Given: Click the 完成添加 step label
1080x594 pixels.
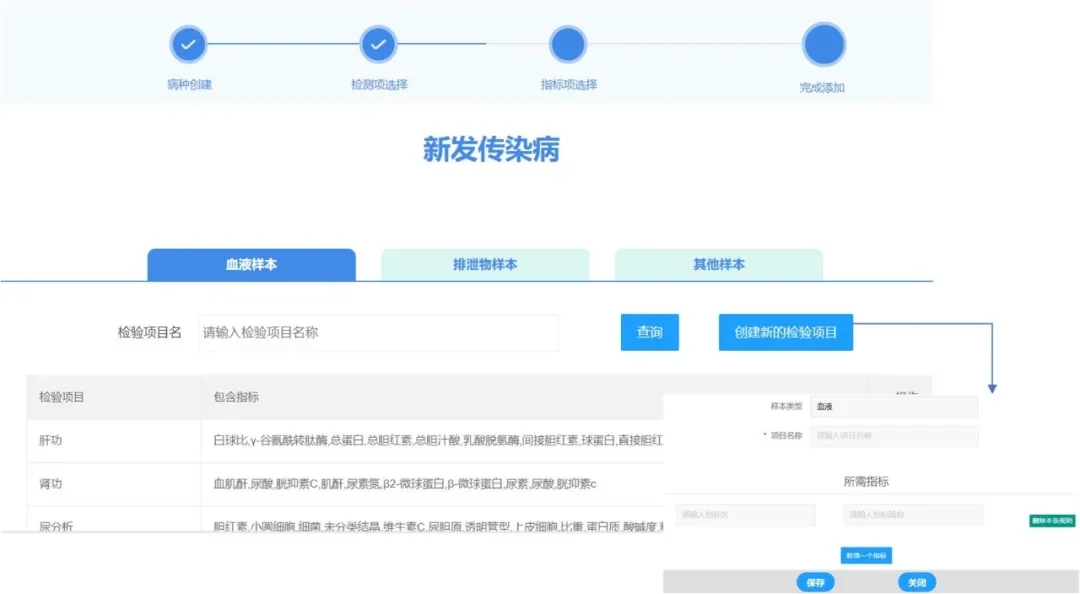Looking at the screenshot, I should point(822,88).
